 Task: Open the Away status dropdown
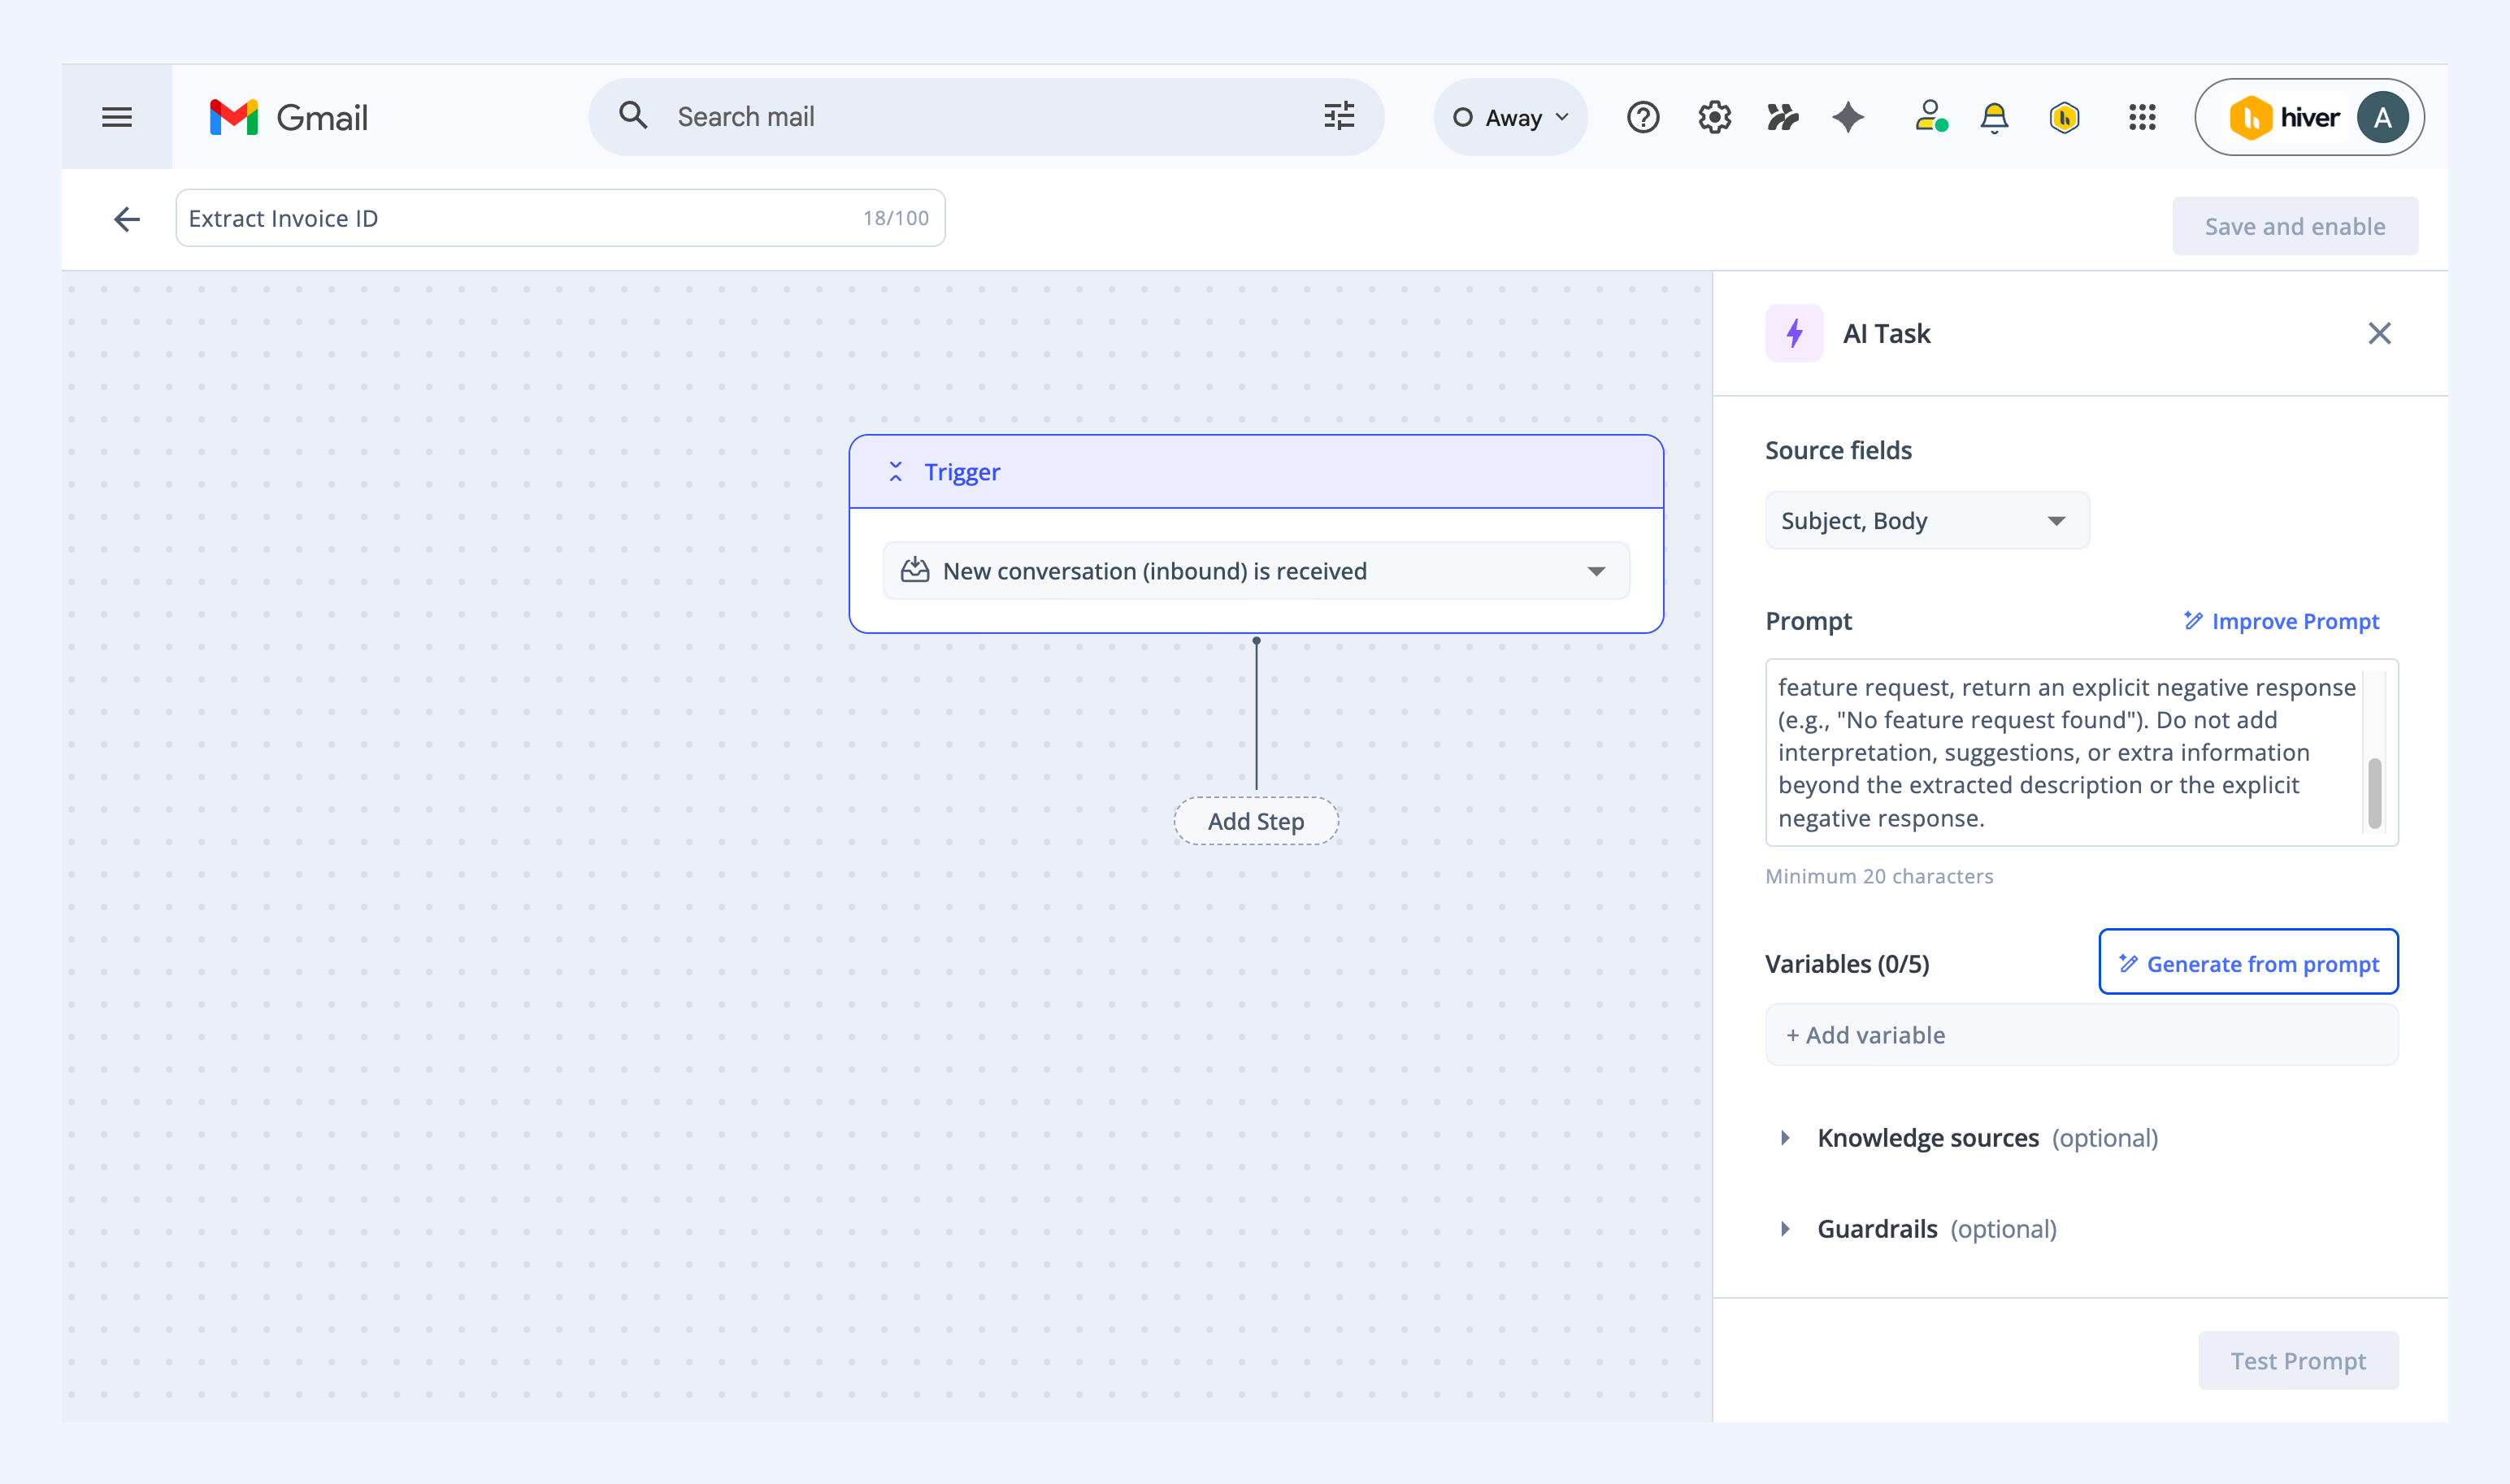pos(1510,117)
